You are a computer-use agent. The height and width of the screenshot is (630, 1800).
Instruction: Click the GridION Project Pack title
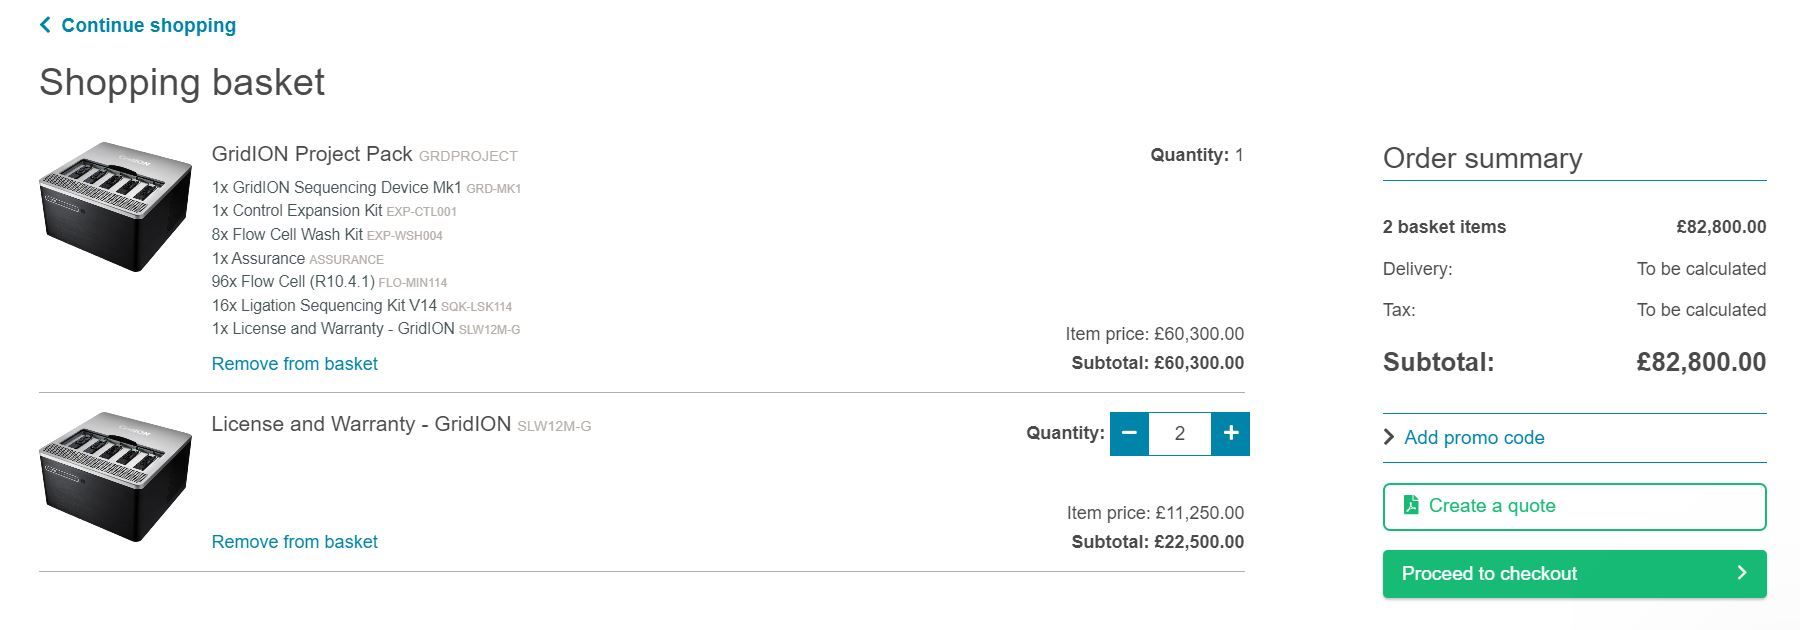312,154
